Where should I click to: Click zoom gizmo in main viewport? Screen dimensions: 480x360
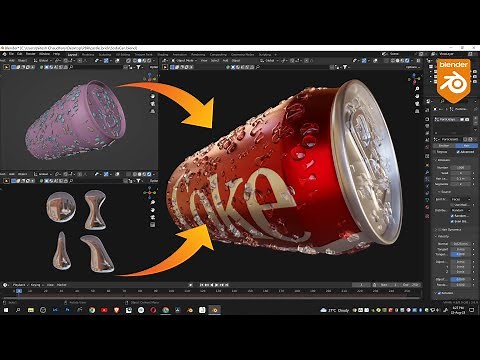coord(417,89)
